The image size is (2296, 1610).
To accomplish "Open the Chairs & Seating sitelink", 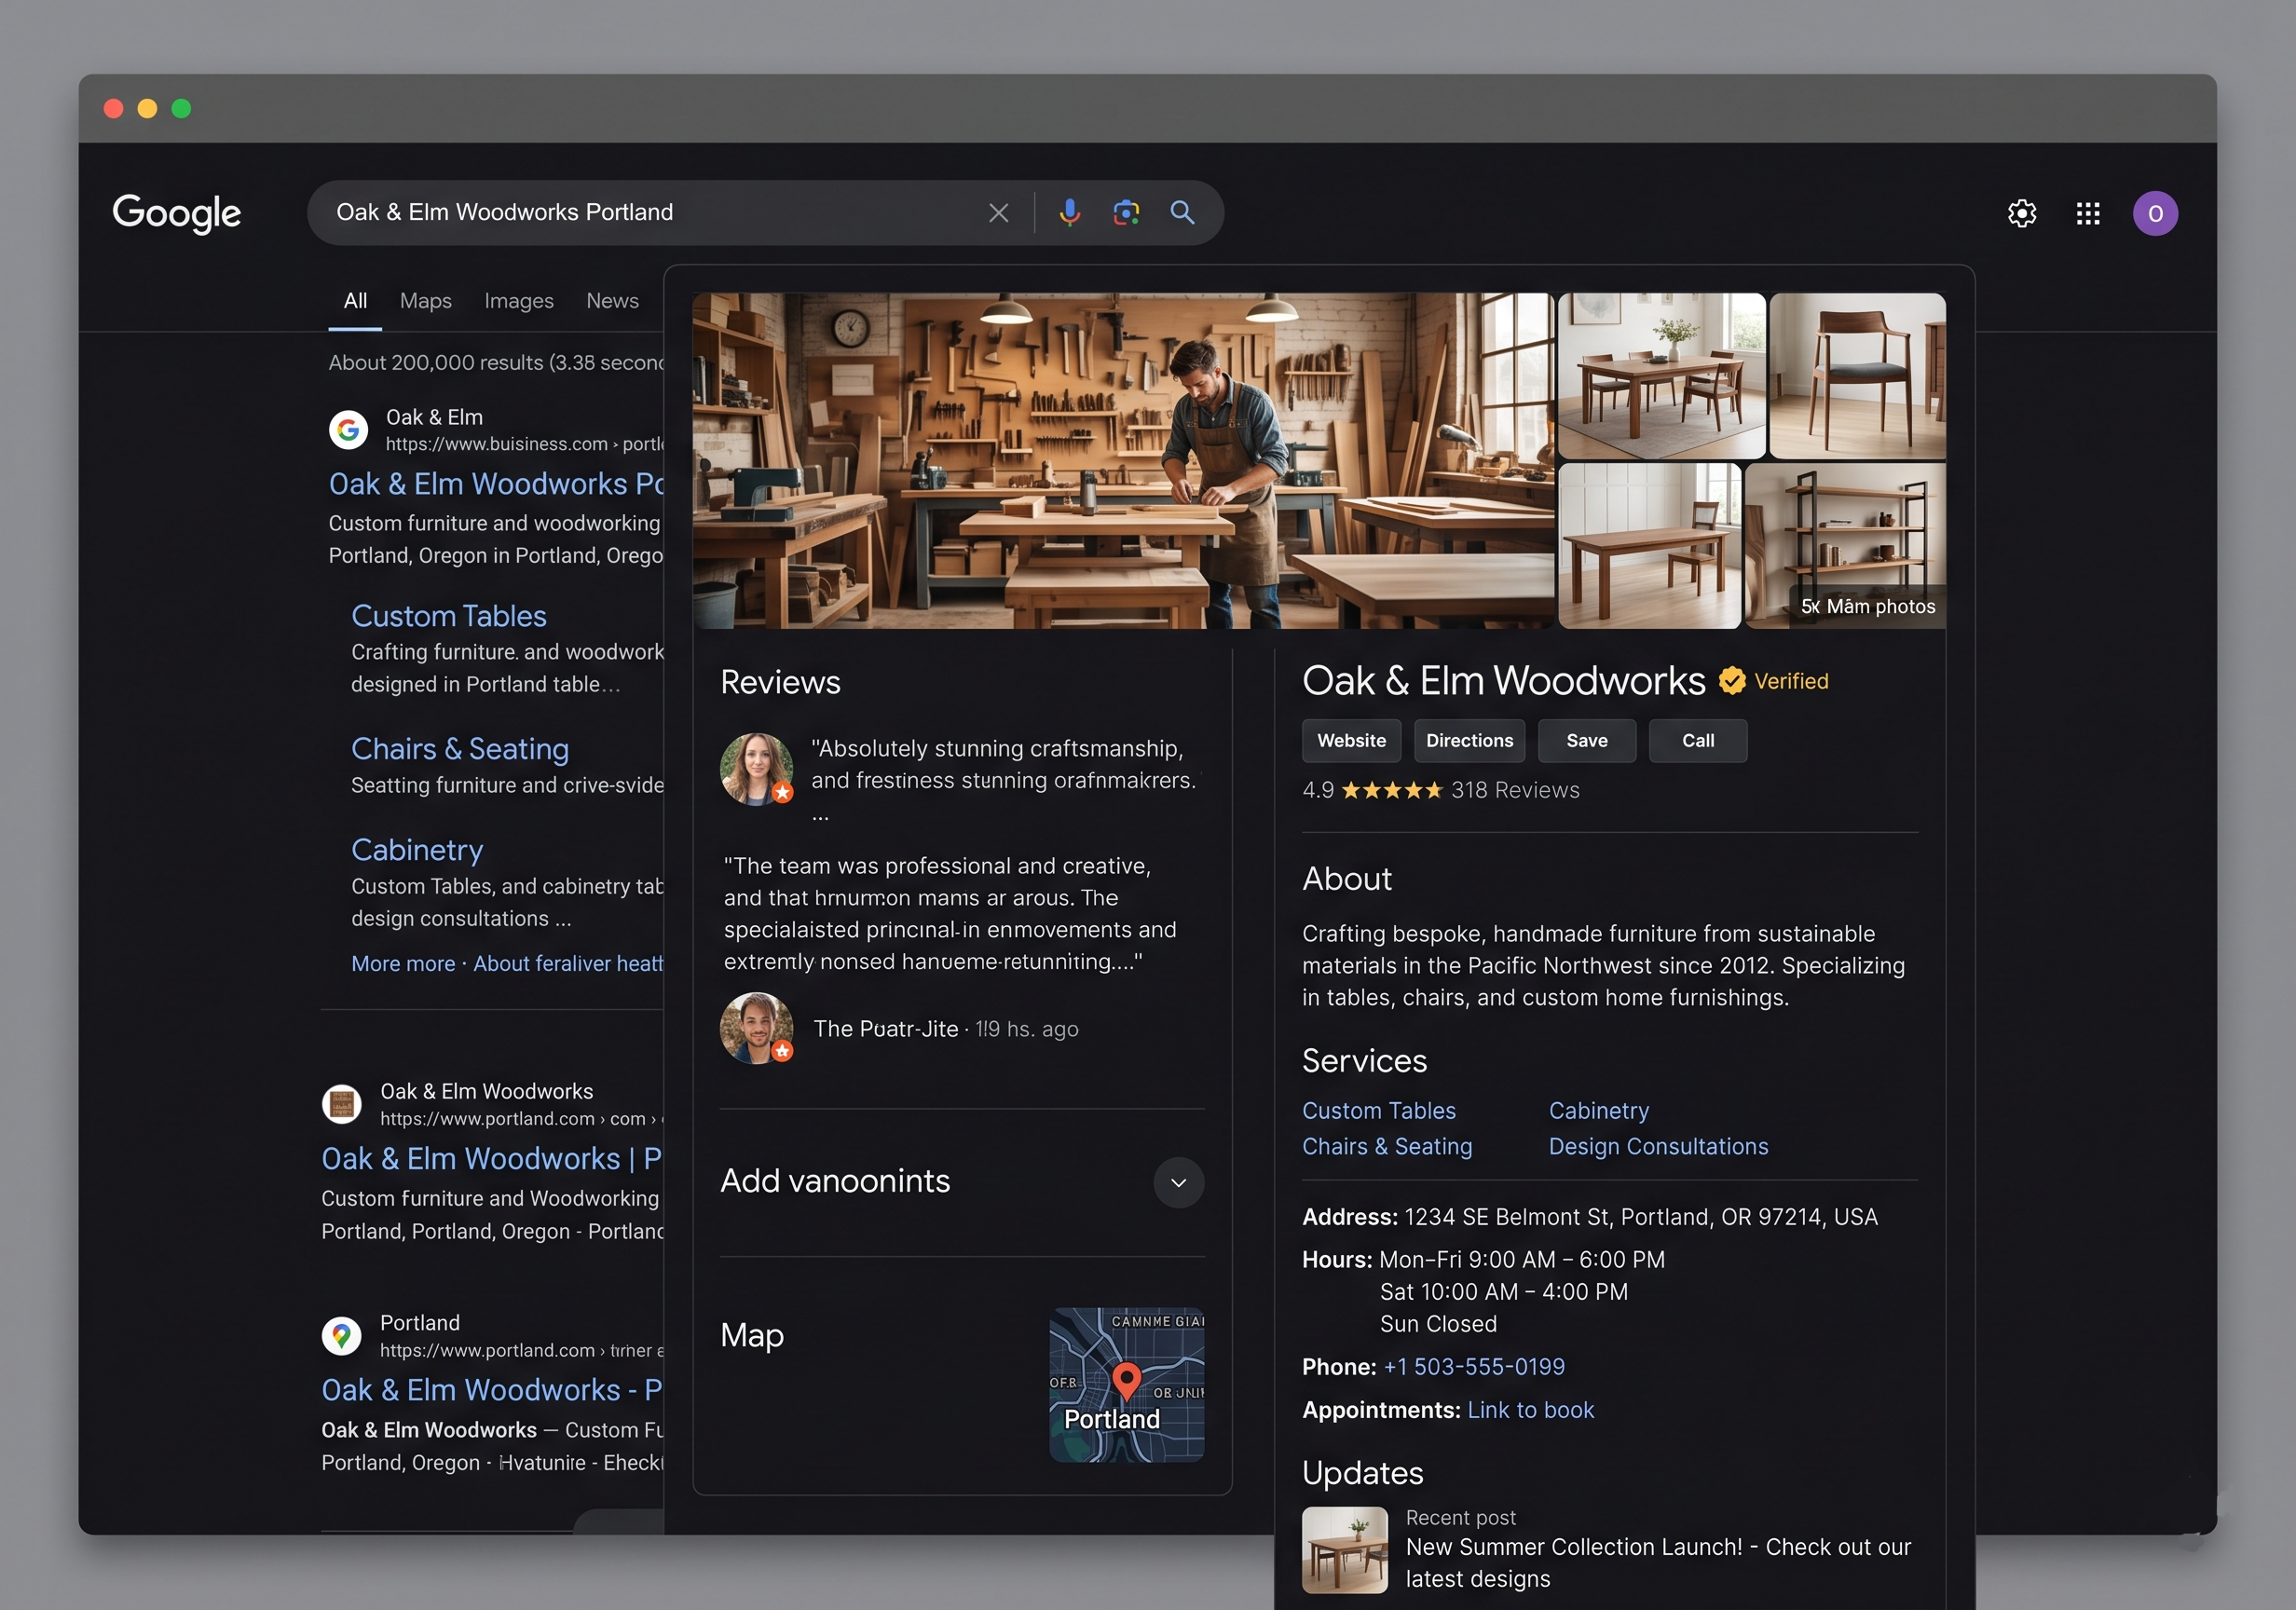I will click(x=460, y=749).
